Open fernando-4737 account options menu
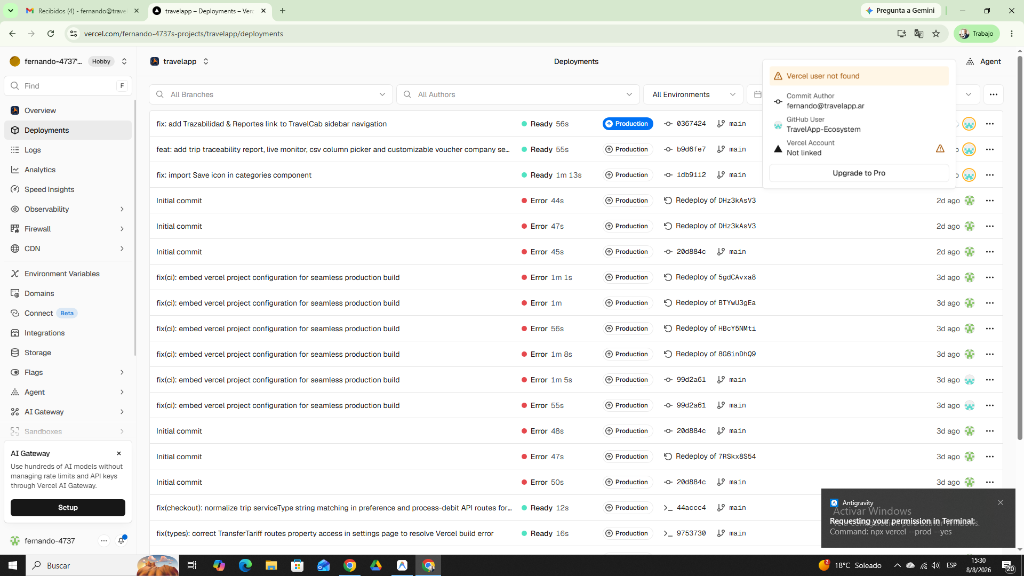 [104, 541]
